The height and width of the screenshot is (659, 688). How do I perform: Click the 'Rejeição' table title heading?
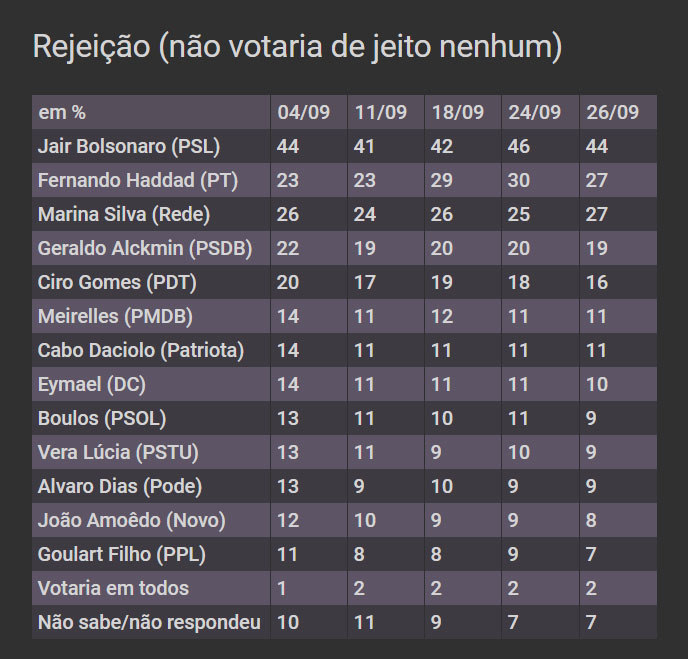coord(297,47)
